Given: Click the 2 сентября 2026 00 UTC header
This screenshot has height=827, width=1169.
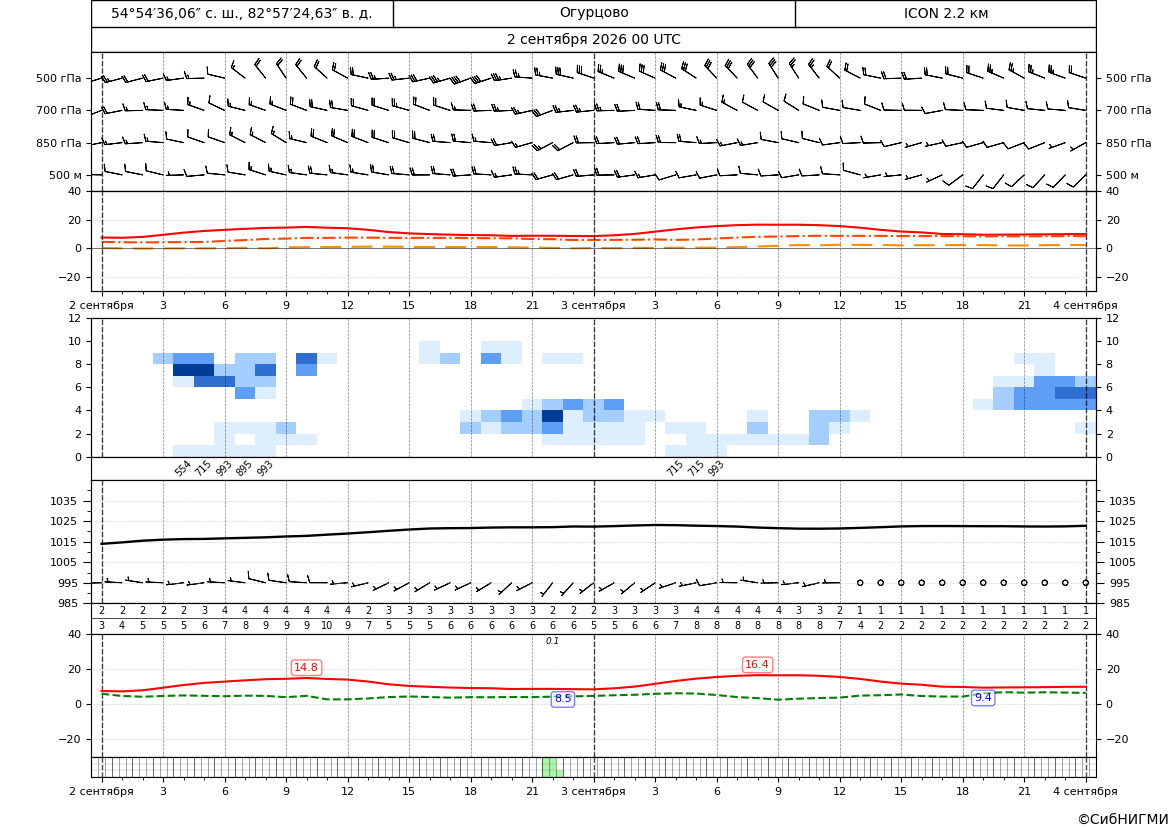Looking at the screenshot, I should tap(593, 40).
